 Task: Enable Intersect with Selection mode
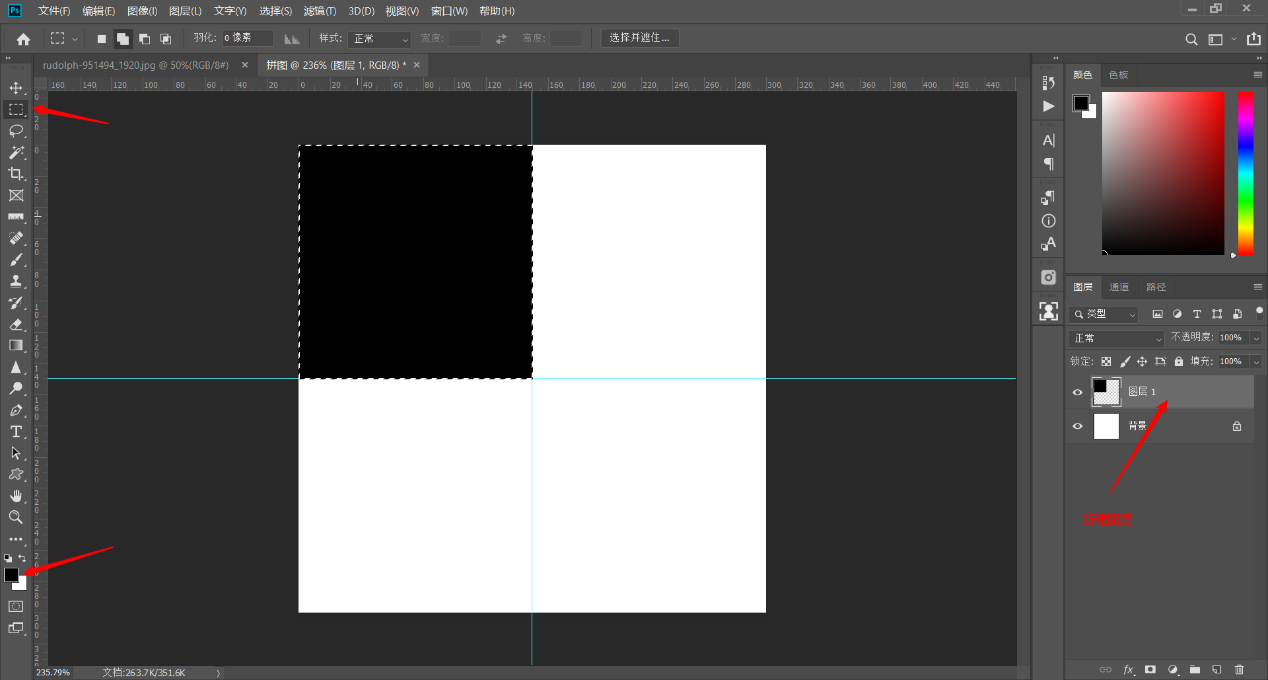[x=166, y=39]
